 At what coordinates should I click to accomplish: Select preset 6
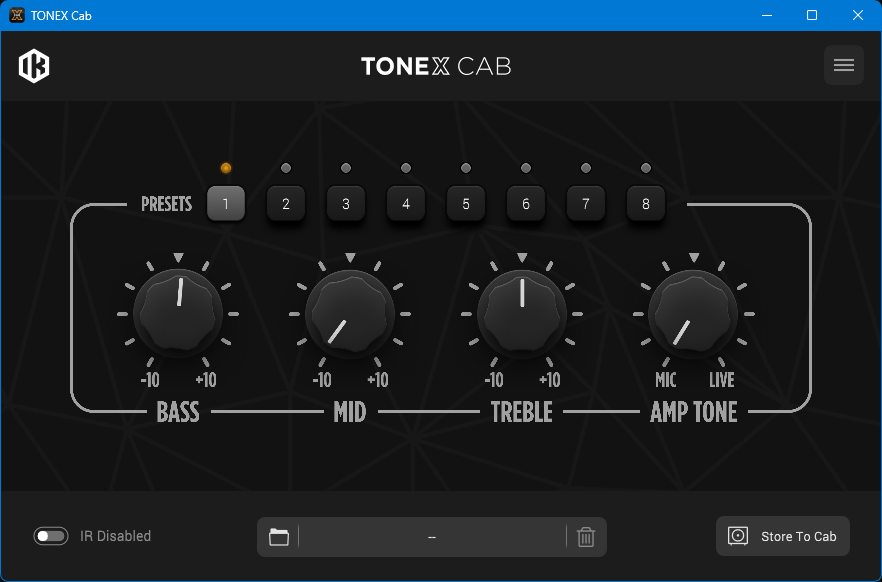[526, 204]
